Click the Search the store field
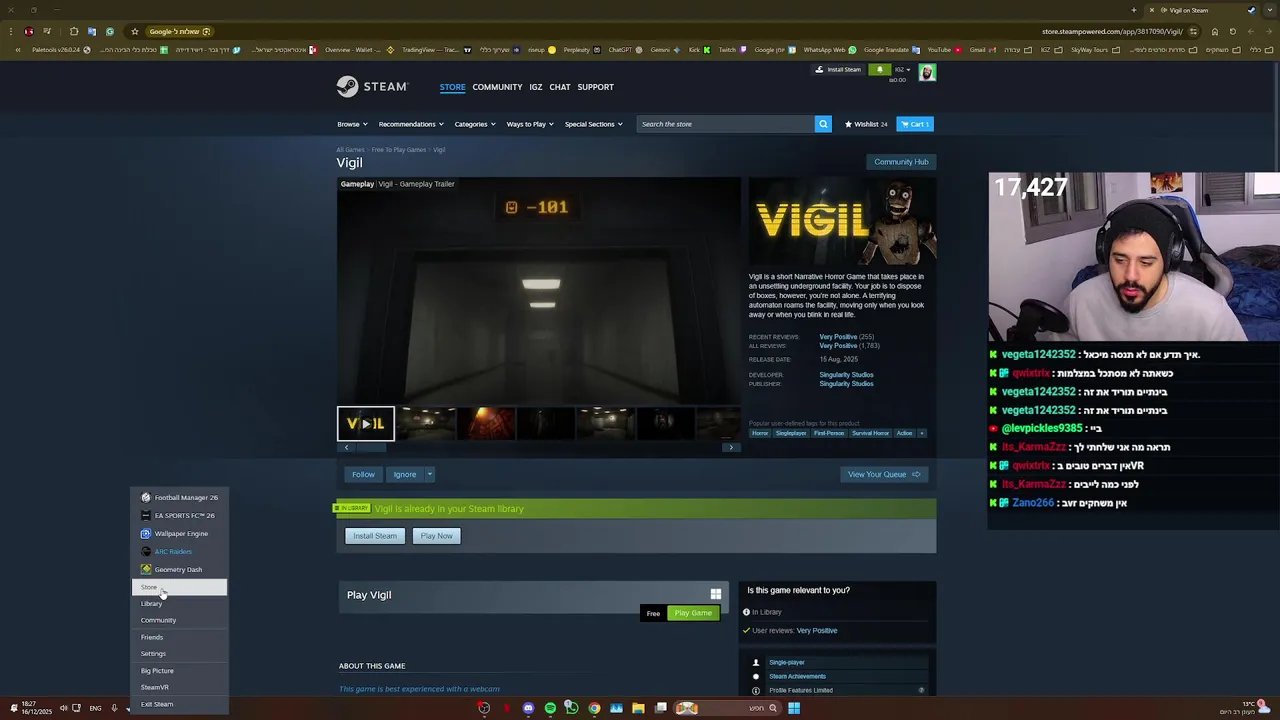Image resolution: width=1280 pixels, height=720 pixels. tap(726, 124)
